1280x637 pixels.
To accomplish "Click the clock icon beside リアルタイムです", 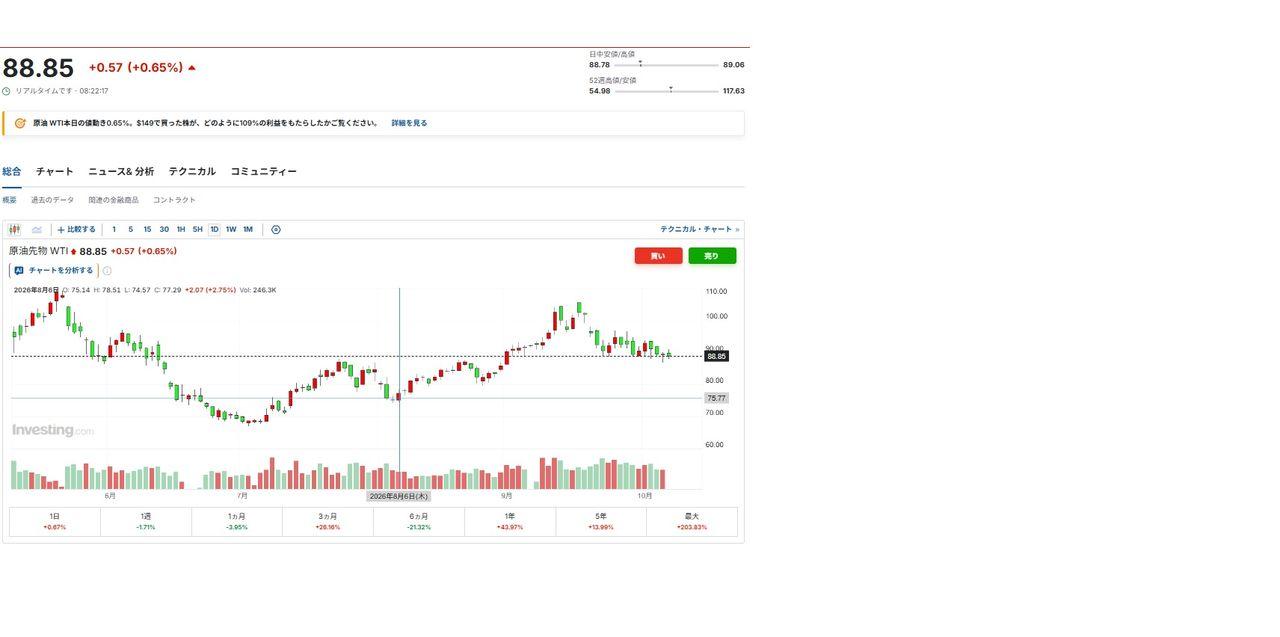I will point(6,91).
